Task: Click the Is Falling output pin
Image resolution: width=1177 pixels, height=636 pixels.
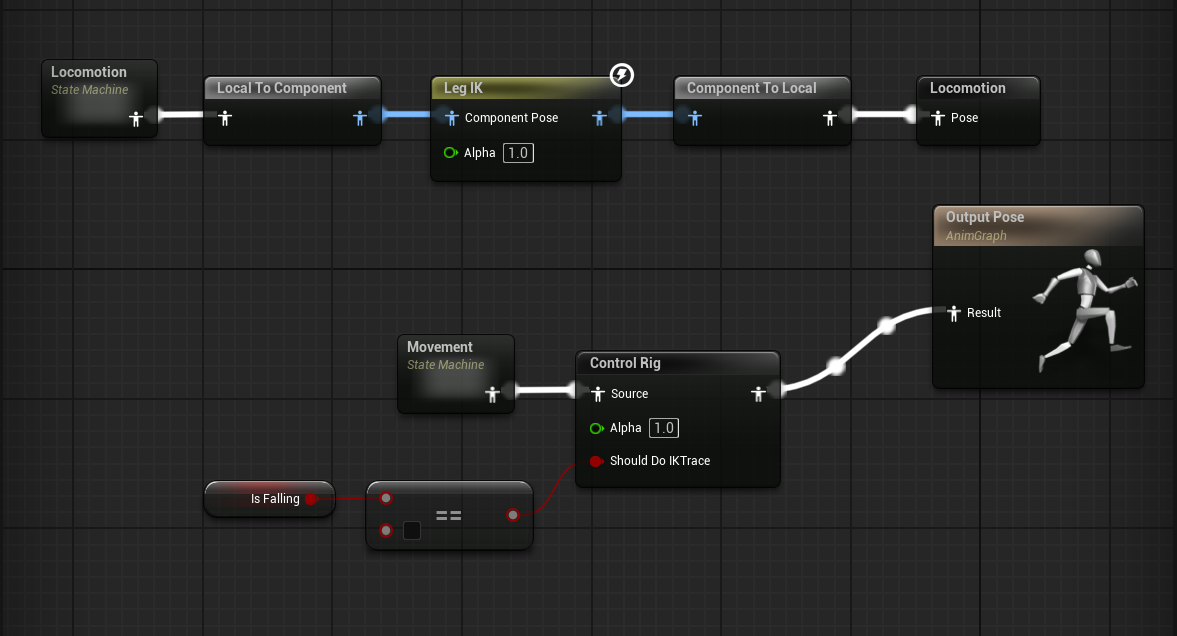Action: pos(312,499)
